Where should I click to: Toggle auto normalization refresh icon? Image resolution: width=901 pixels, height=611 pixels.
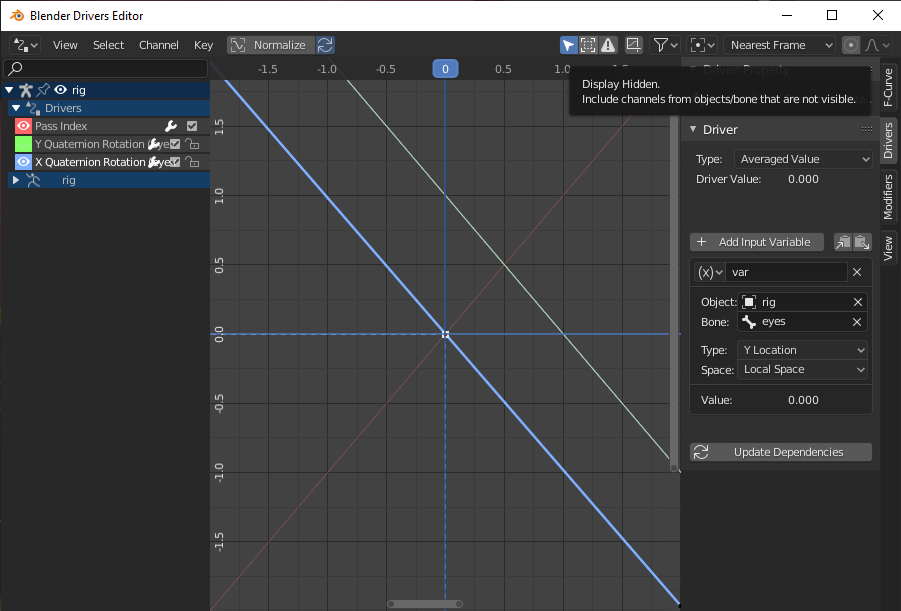pos(325,45)
